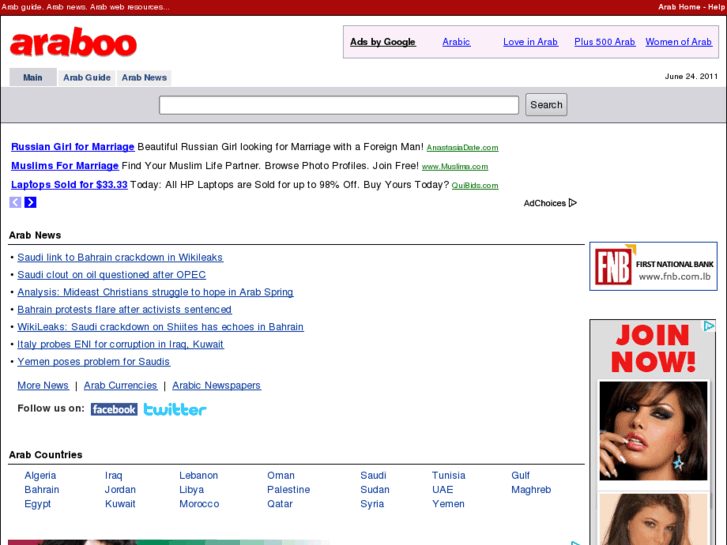Visit the www.Muslima.com link
Viewport: 727px width, 545px height.
tap(455, 167)
